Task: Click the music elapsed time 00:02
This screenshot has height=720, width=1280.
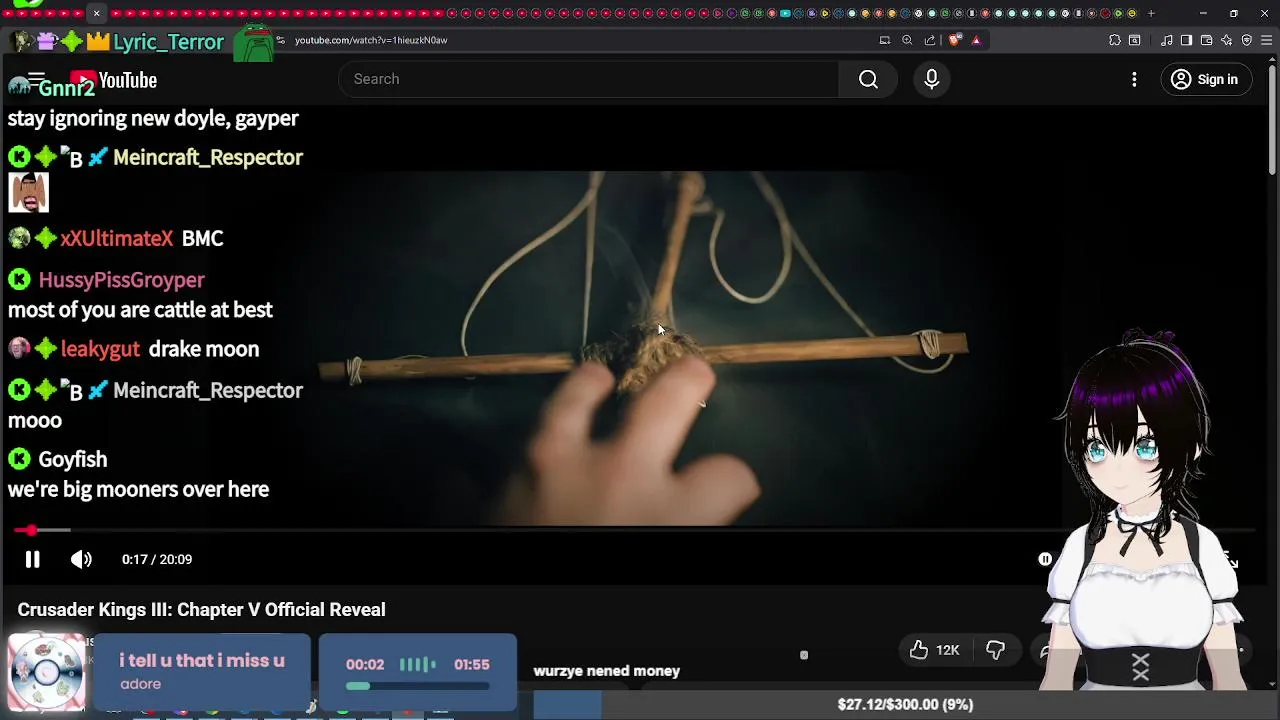Action: [x=365, y=664]
